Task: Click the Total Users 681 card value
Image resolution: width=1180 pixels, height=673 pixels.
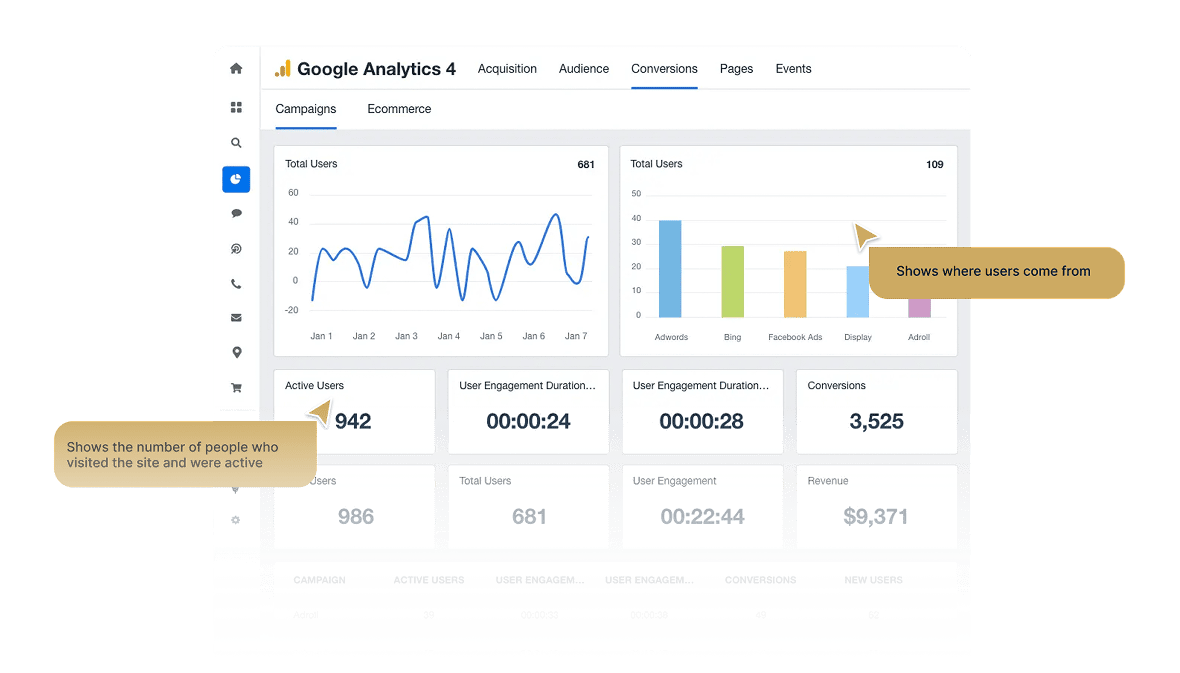Action: tap(529, 516)
